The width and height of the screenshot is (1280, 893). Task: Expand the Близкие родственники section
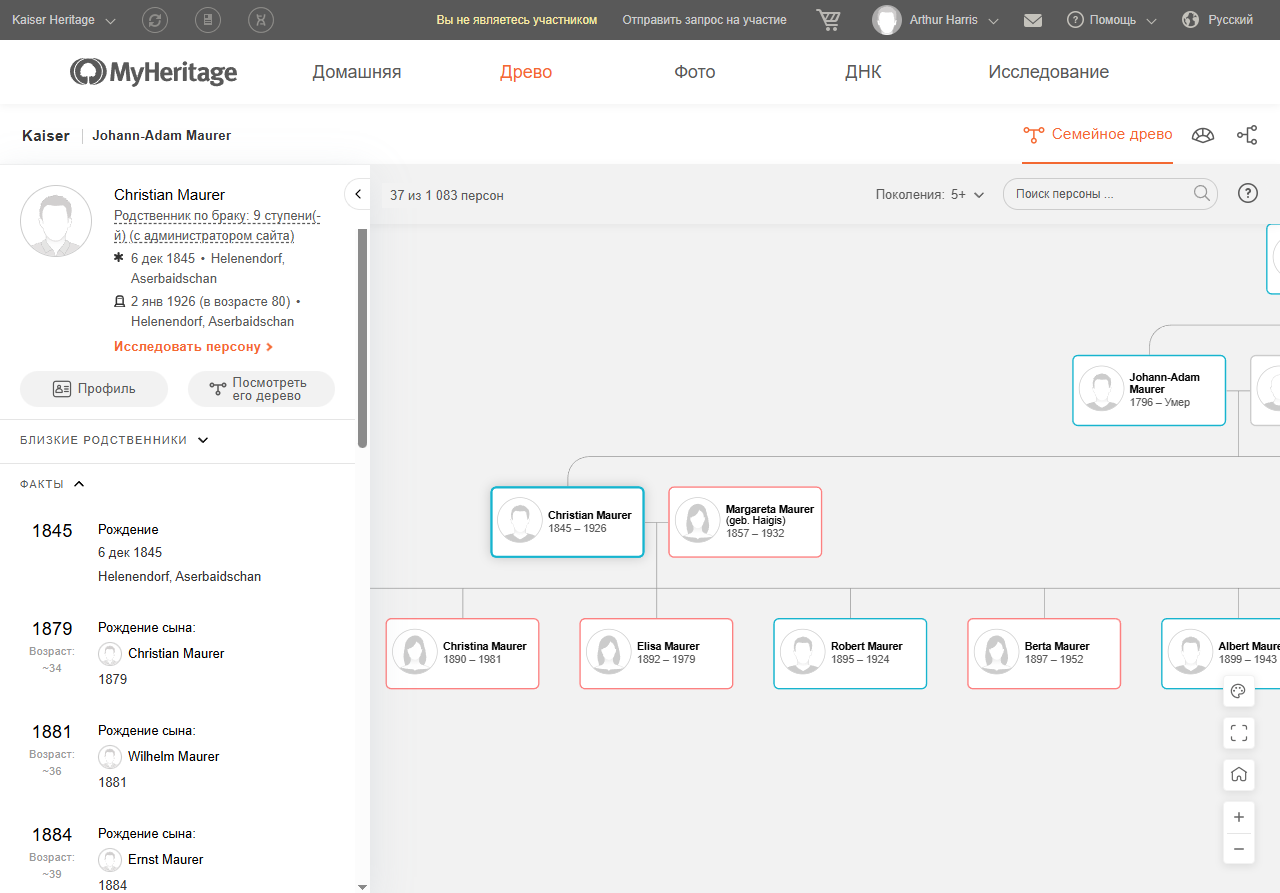click(x=114, y=440)
